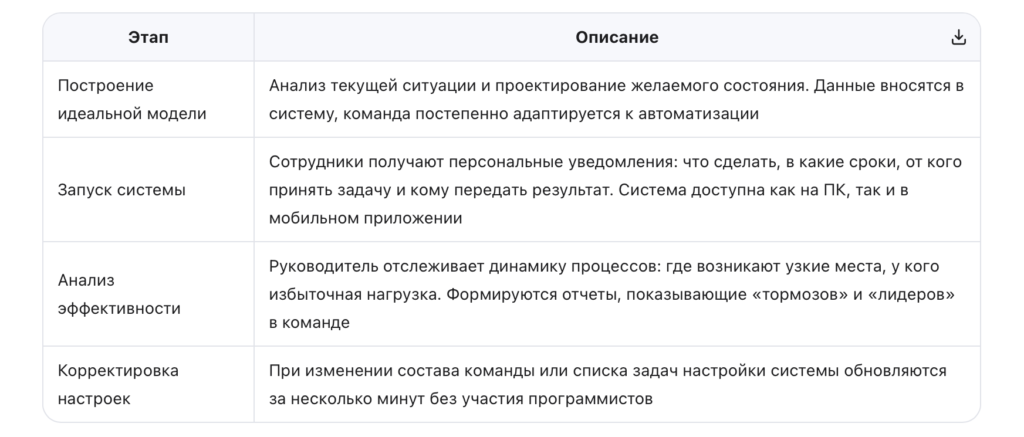Click the text 'в команде'

click(309, 323)
